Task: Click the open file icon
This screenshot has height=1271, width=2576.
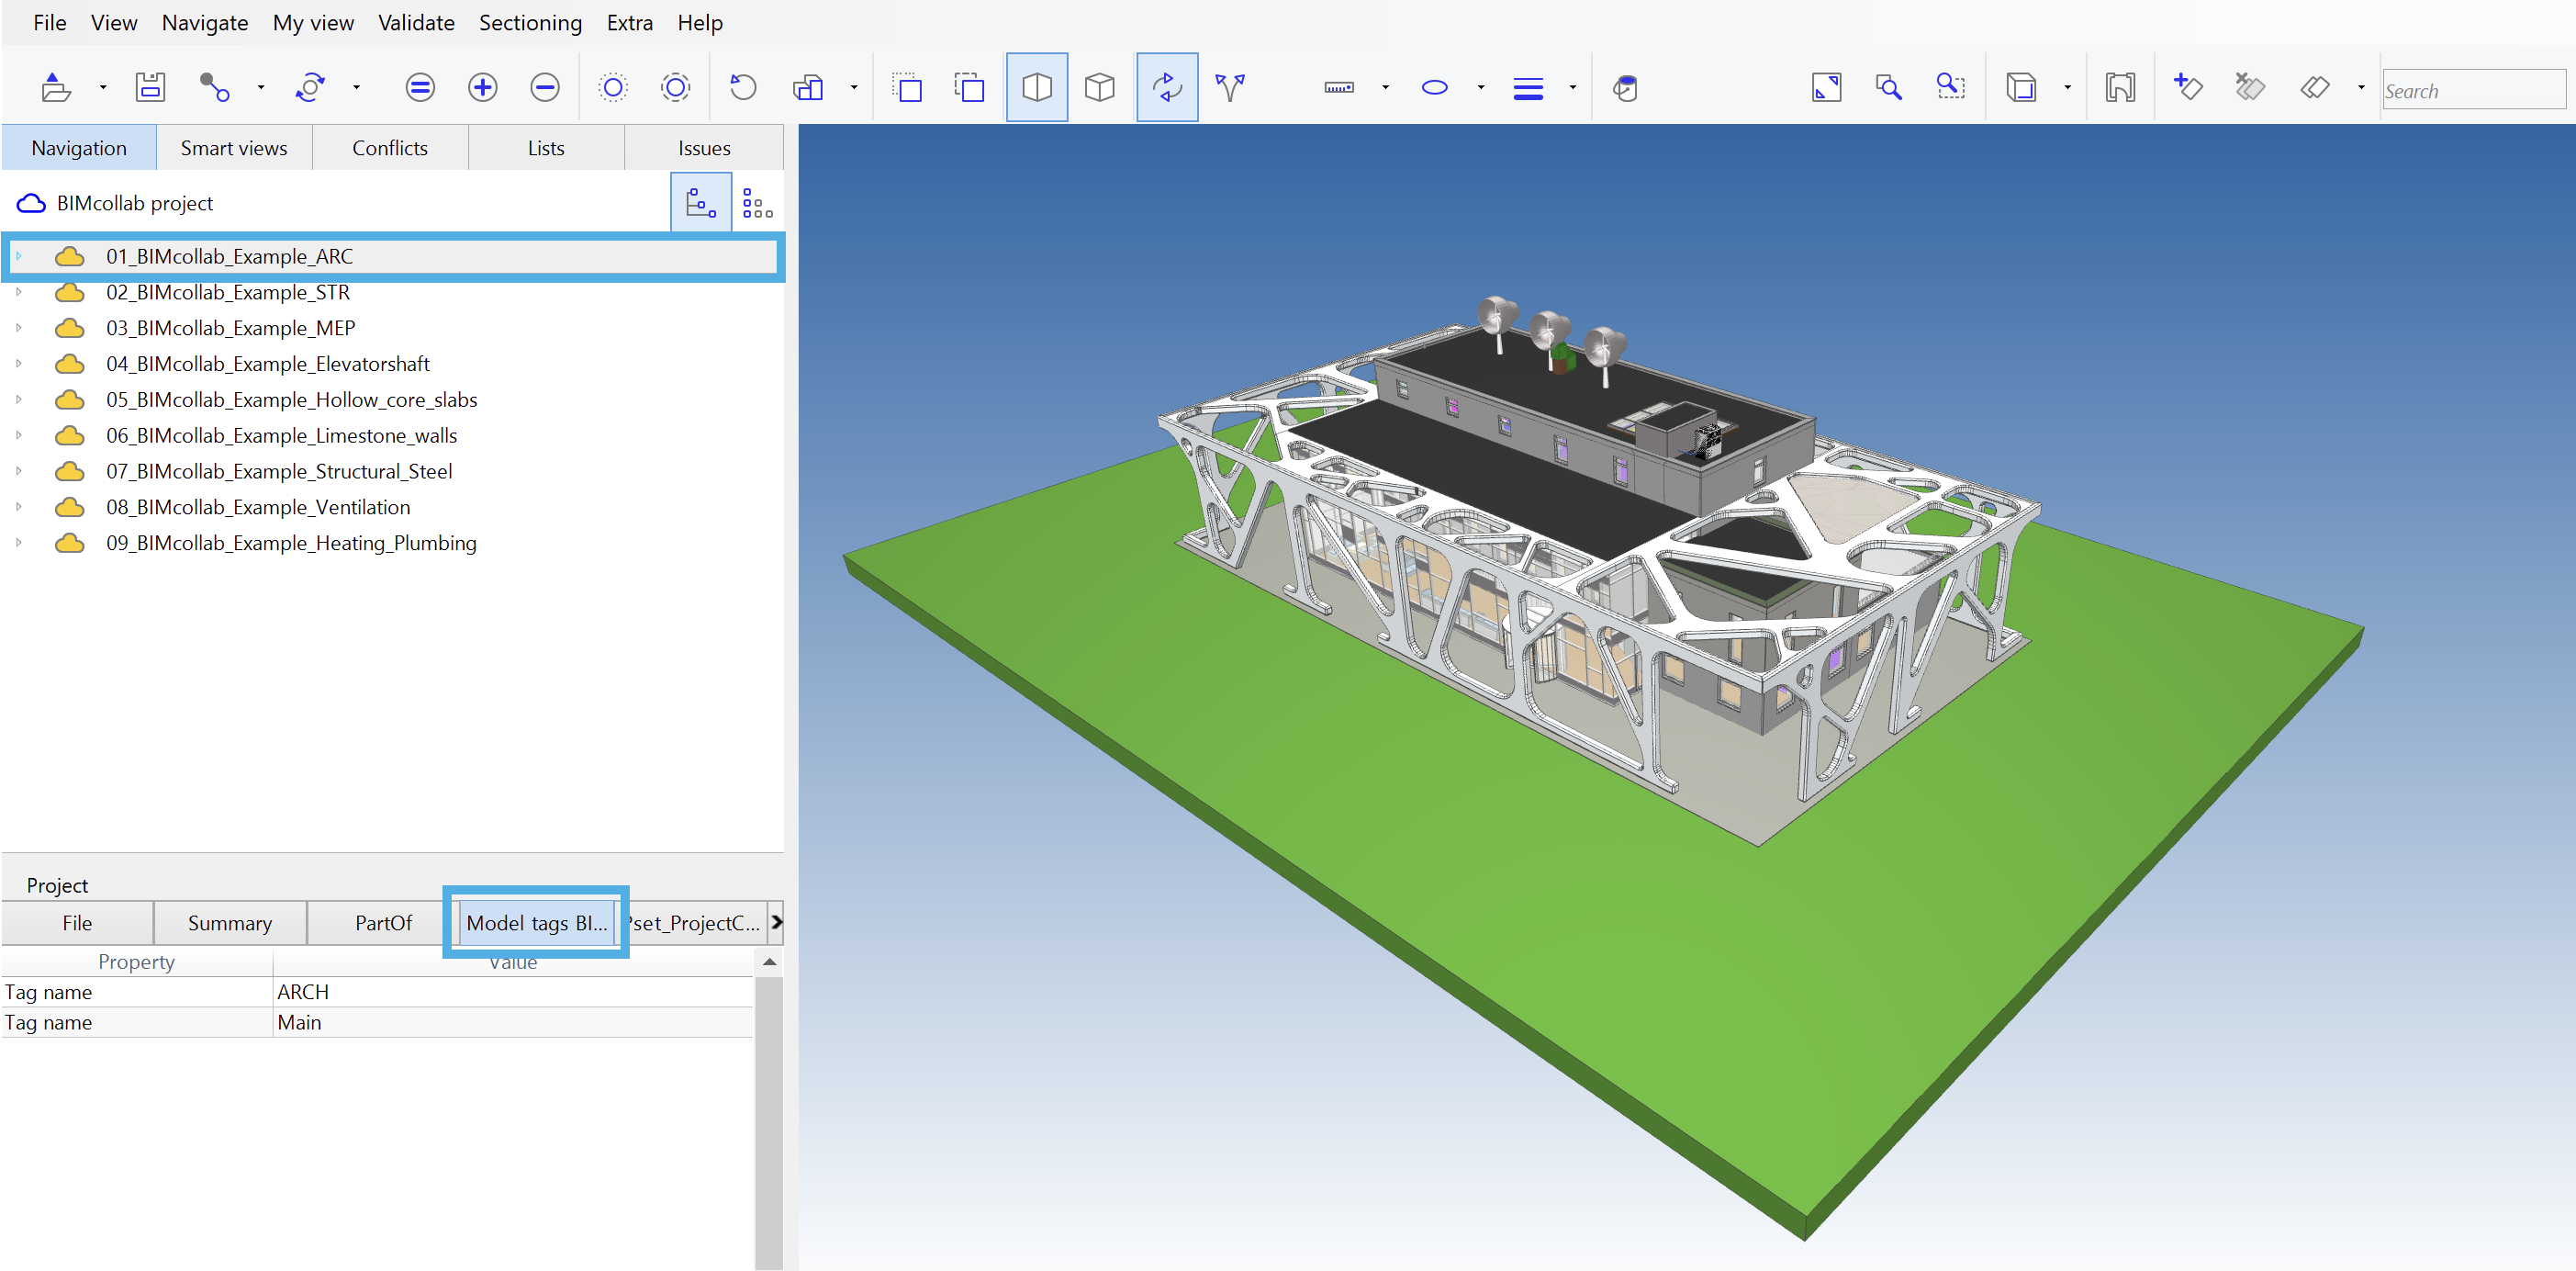Action: [x=55, y=88]
